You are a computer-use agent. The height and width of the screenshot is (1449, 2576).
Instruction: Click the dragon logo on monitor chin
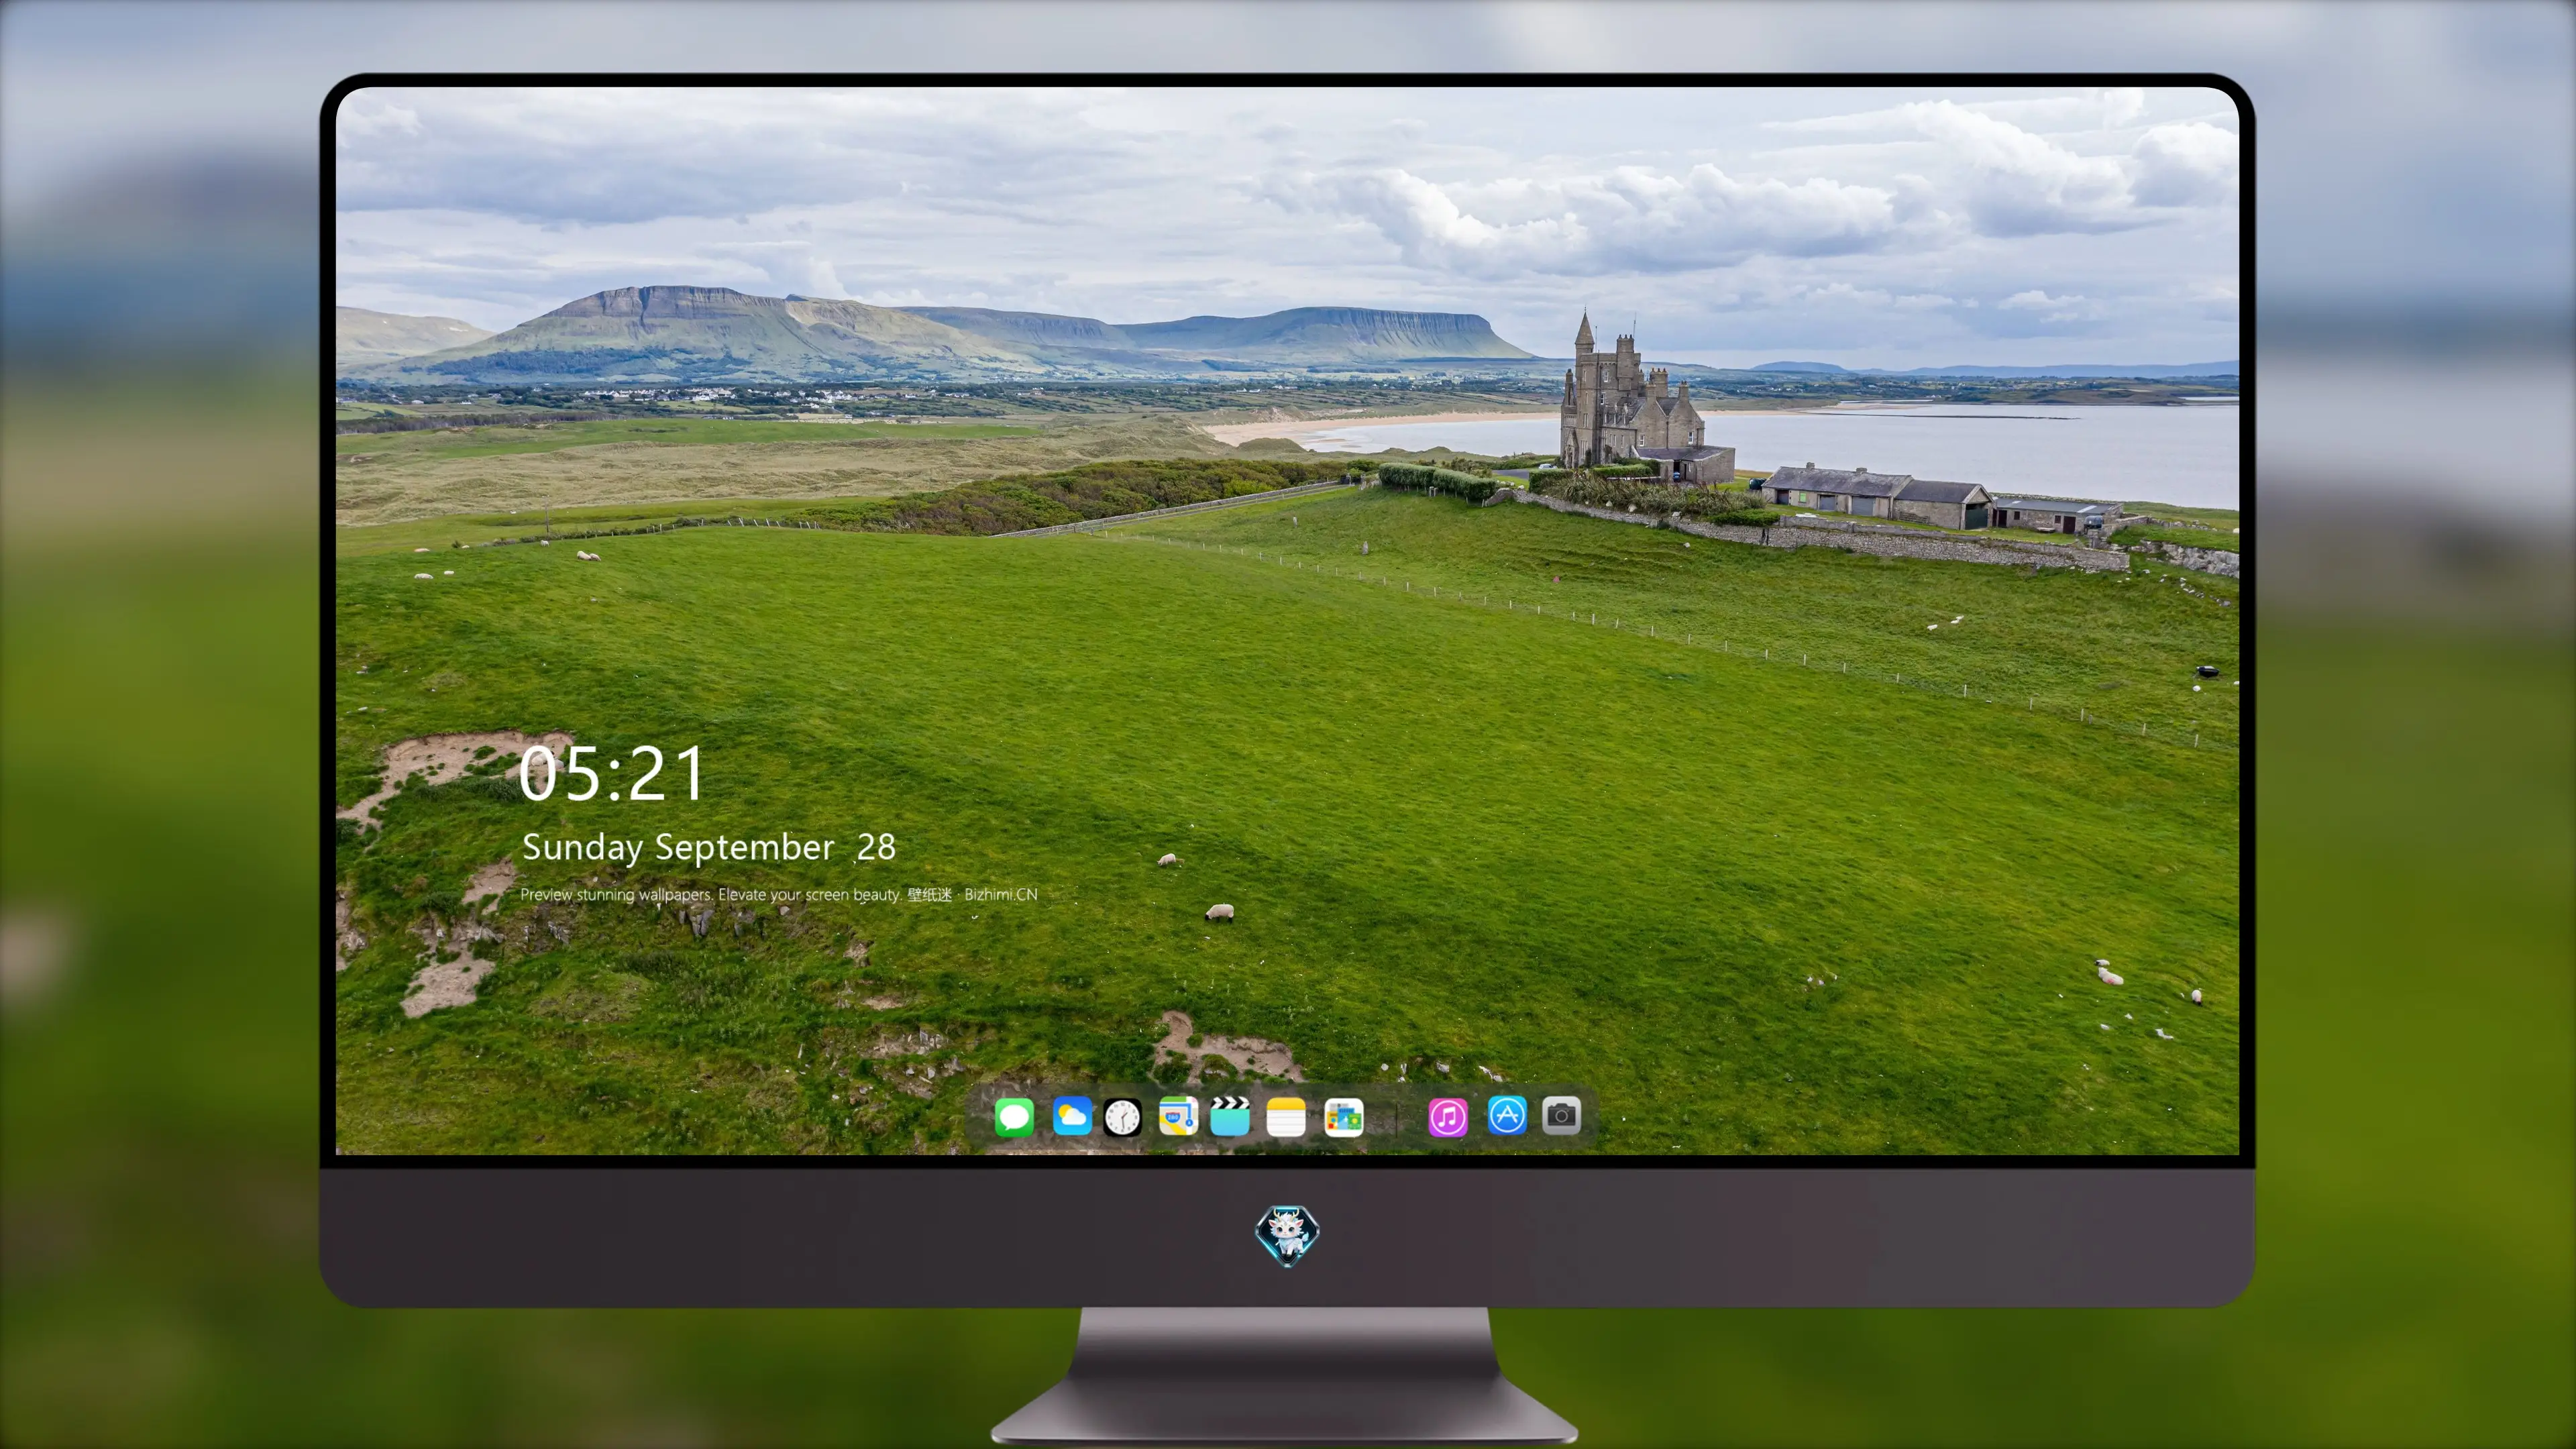[x=1287, y=1236]
